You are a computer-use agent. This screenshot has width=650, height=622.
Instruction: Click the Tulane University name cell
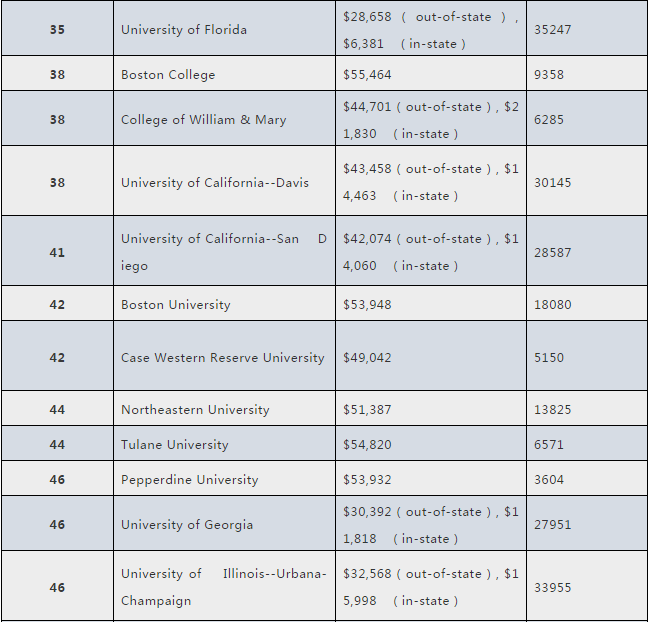click(x=174, y=445)
